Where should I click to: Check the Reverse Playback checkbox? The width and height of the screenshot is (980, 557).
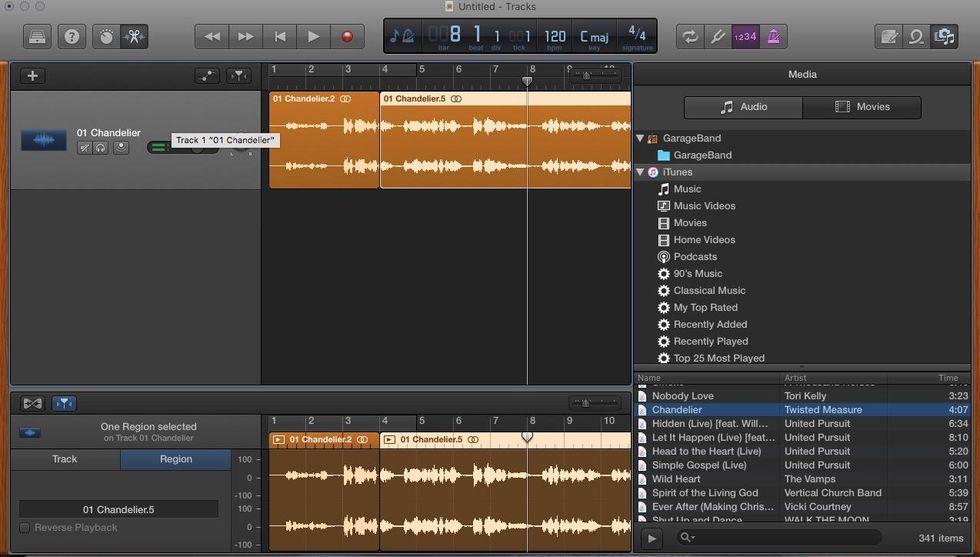coord(25,528)
